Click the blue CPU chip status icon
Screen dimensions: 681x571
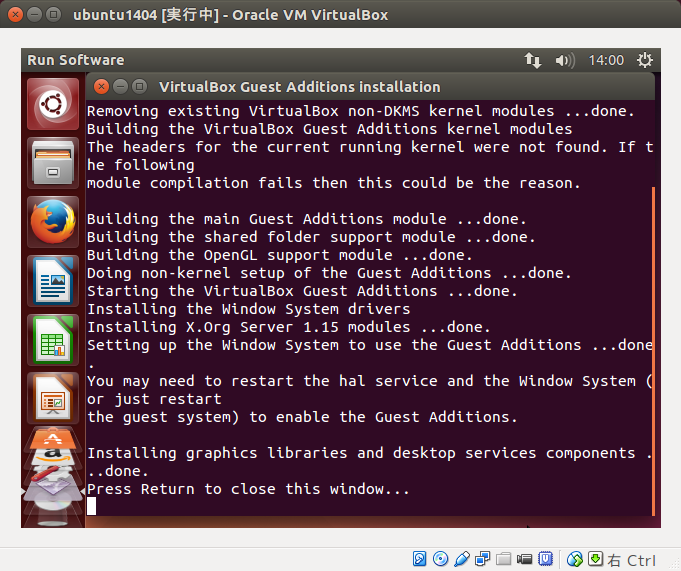pyautogui.click(x=545, y=558)
